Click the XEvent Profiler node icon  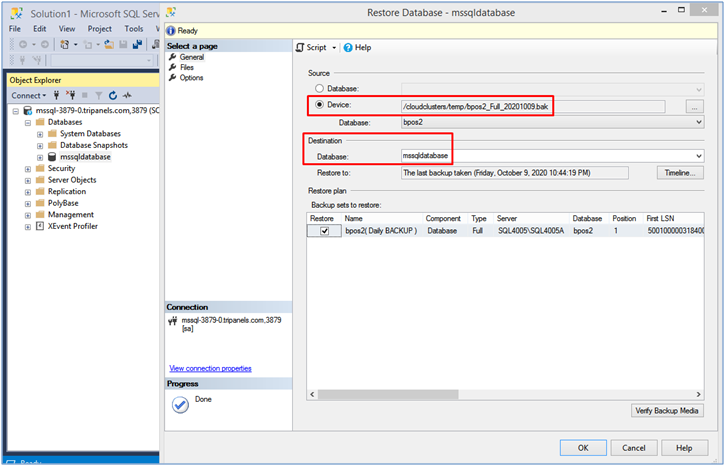[x=40, y=227]
